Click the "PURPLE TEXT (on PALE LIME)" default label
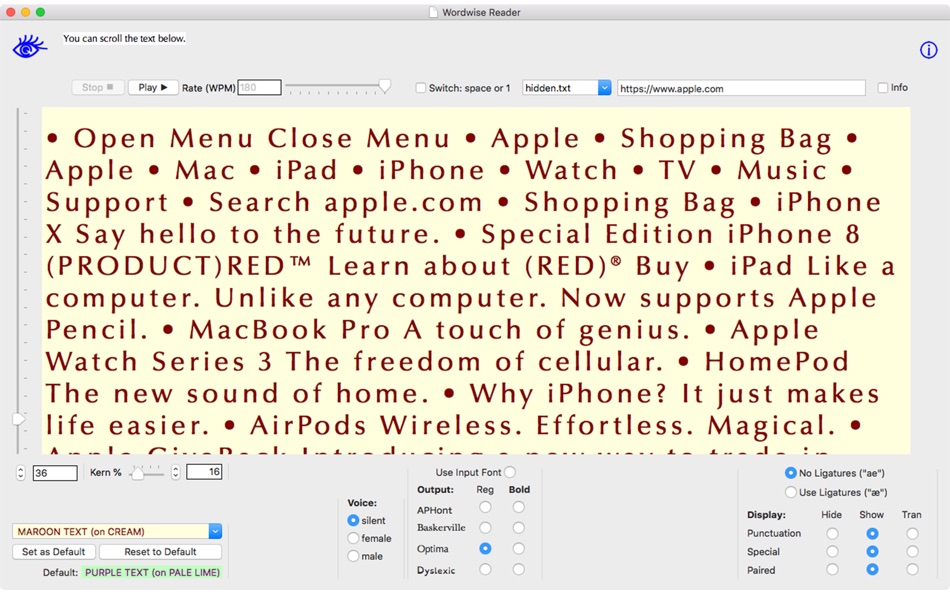Screen dimensions: 950x594 [x=152, y=572]
